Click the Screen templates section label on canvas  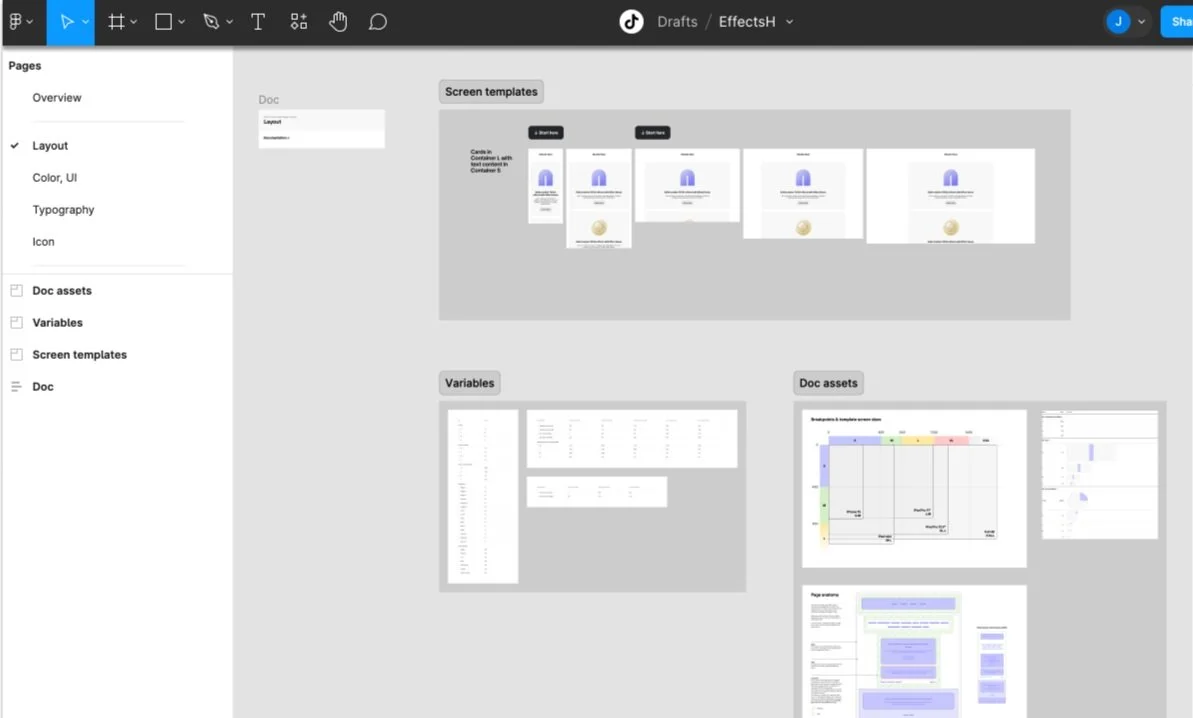(x=491, y=91)
